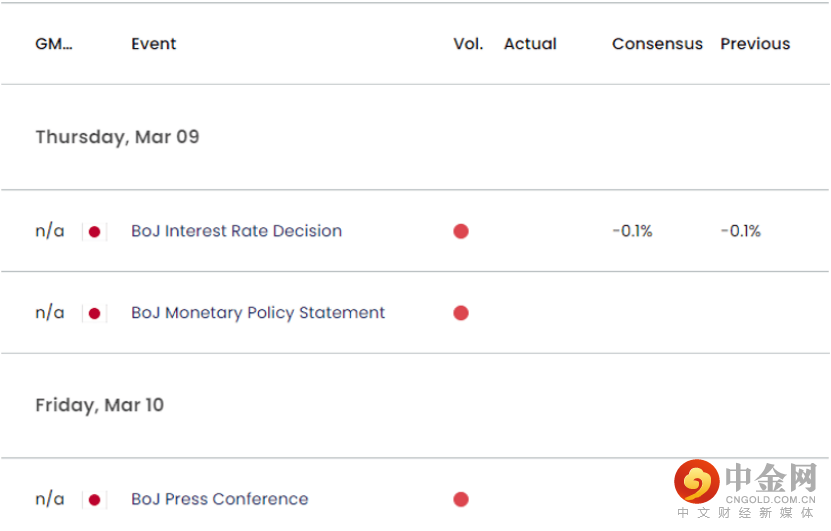831x531 pixels.
Task: Click Japan flag icon beside BoJ Interest Rate Decision
Action: click(95, 232)
